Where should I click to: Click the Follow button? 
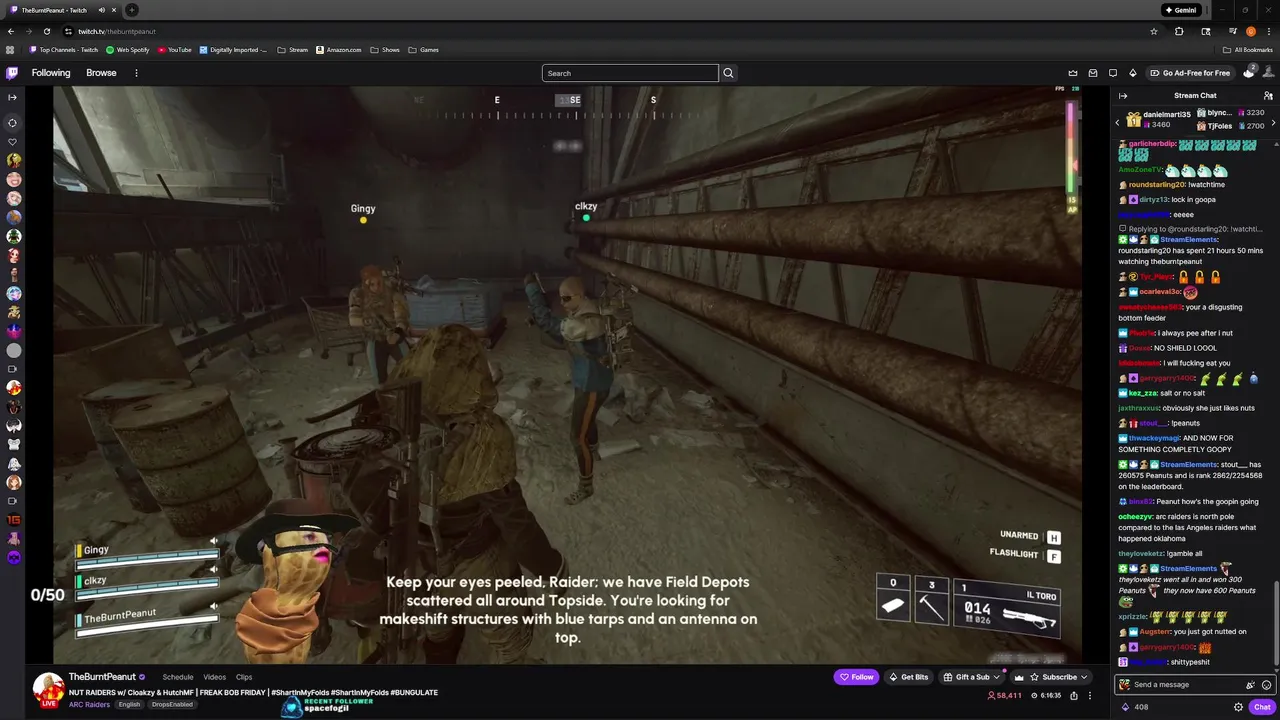pos(856,677)
